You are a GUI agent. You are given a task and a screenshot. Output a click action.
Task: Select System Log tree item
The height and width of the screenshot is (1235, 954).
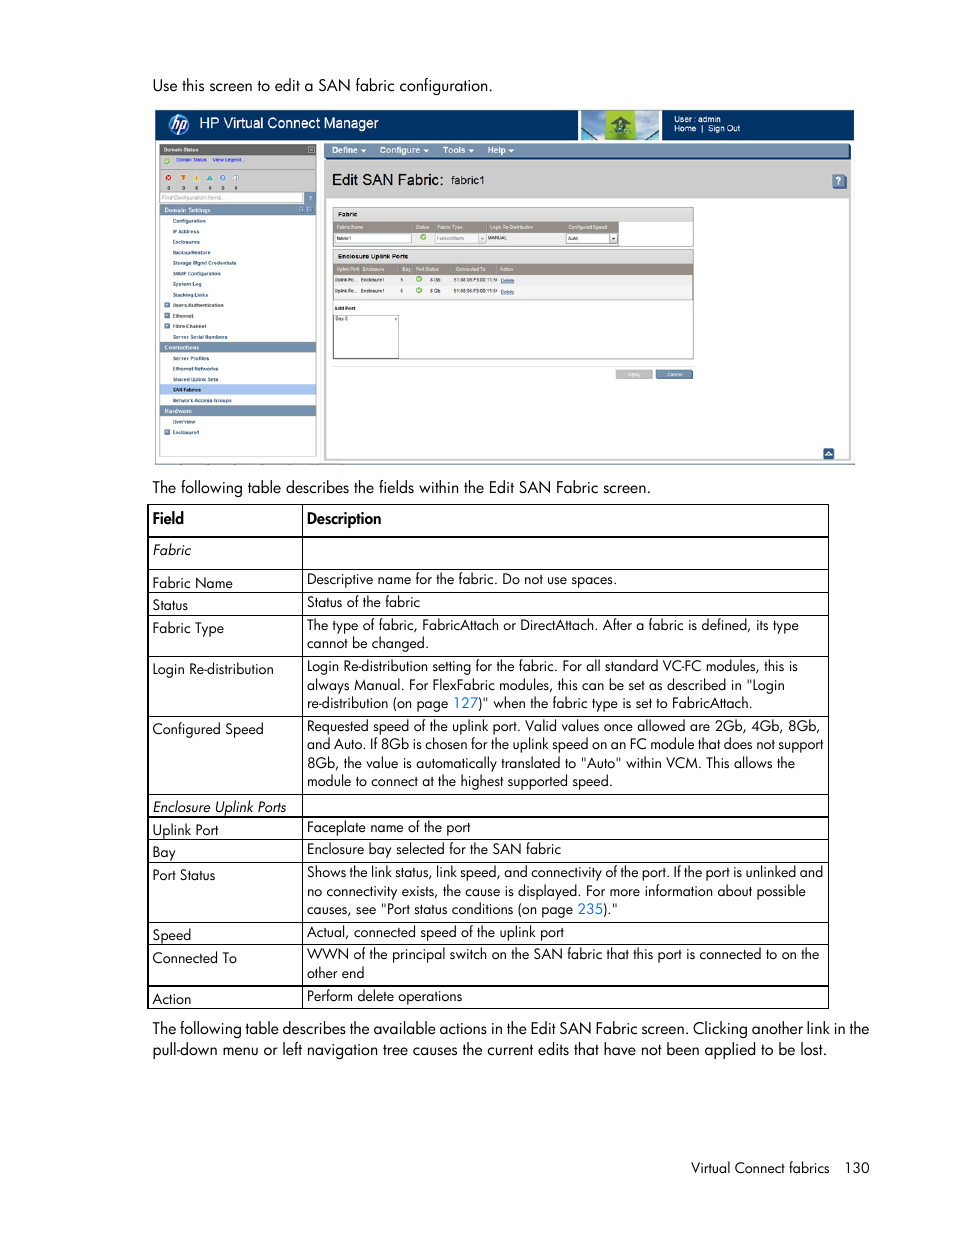coord(187,284)
